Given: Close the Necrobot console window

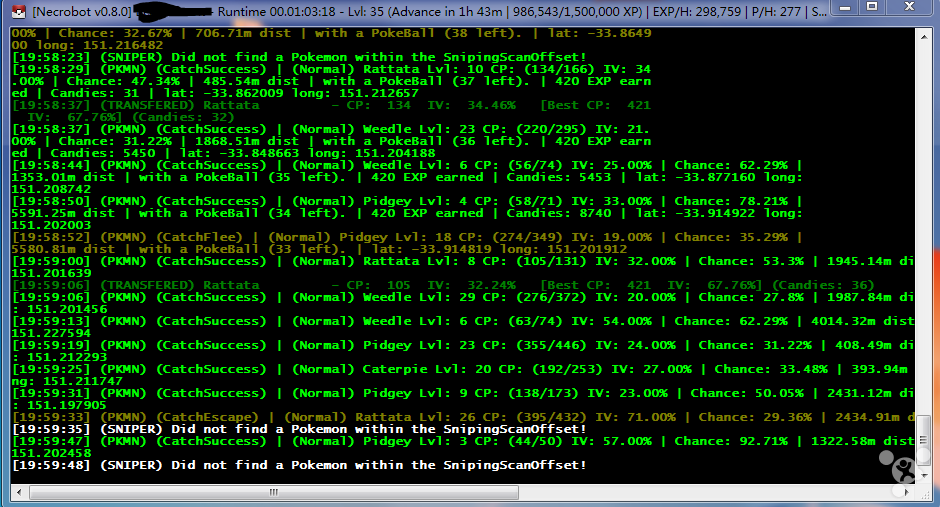Looking at the screenshot, I should 909,8.
